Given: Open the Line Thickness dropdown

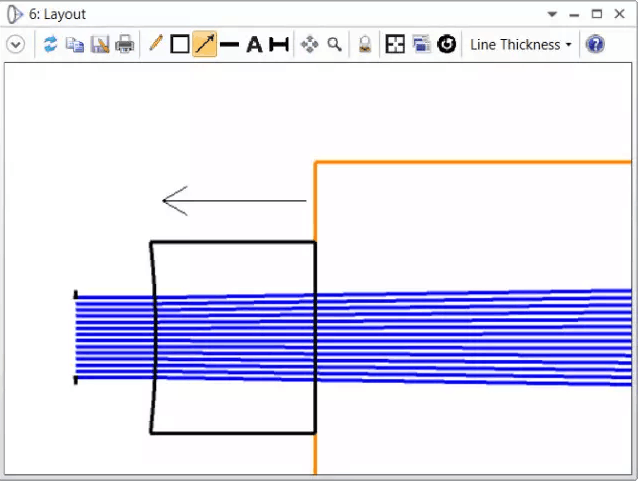Looking at the screenshot, I should pos(521,45).
